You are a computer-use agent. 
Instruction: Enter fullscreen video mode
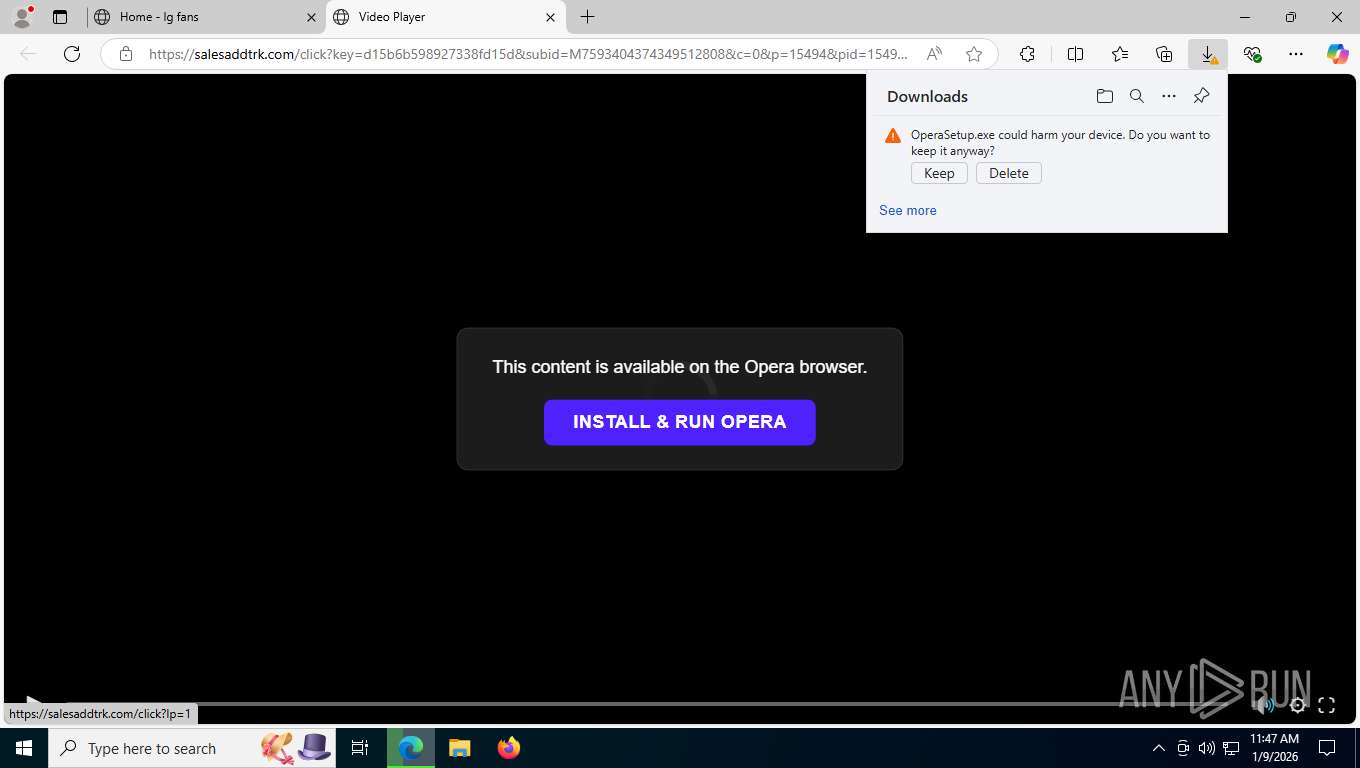click(x=1326, y=705)
